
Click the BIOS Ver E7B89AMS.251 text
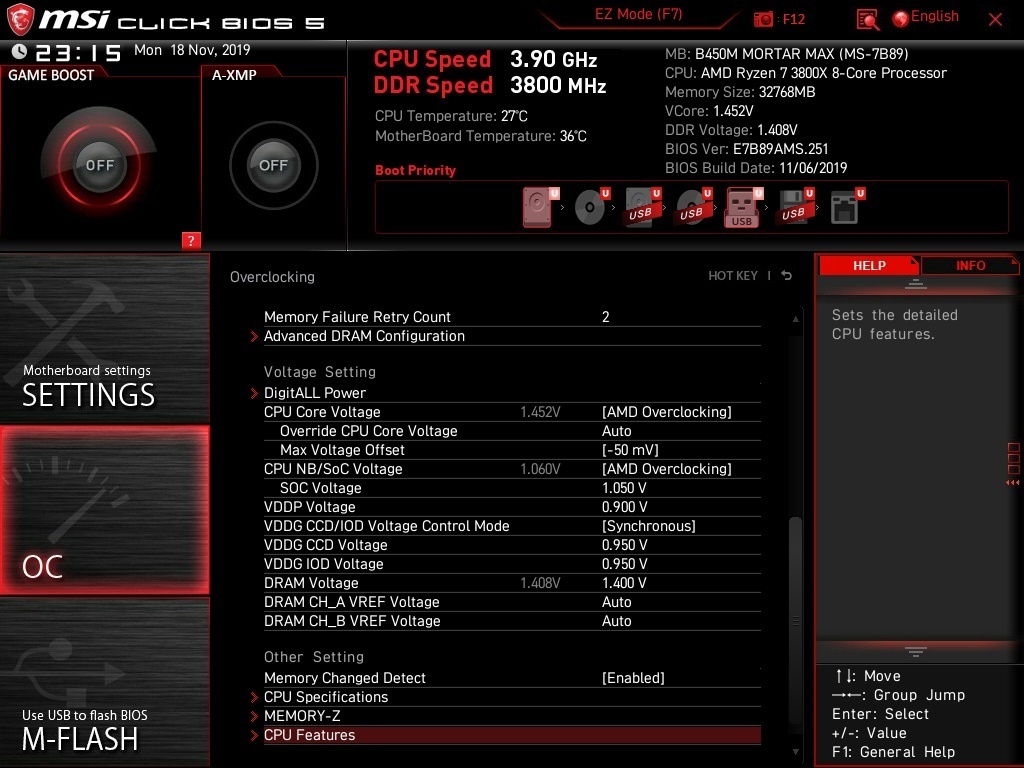coord(746,149)
